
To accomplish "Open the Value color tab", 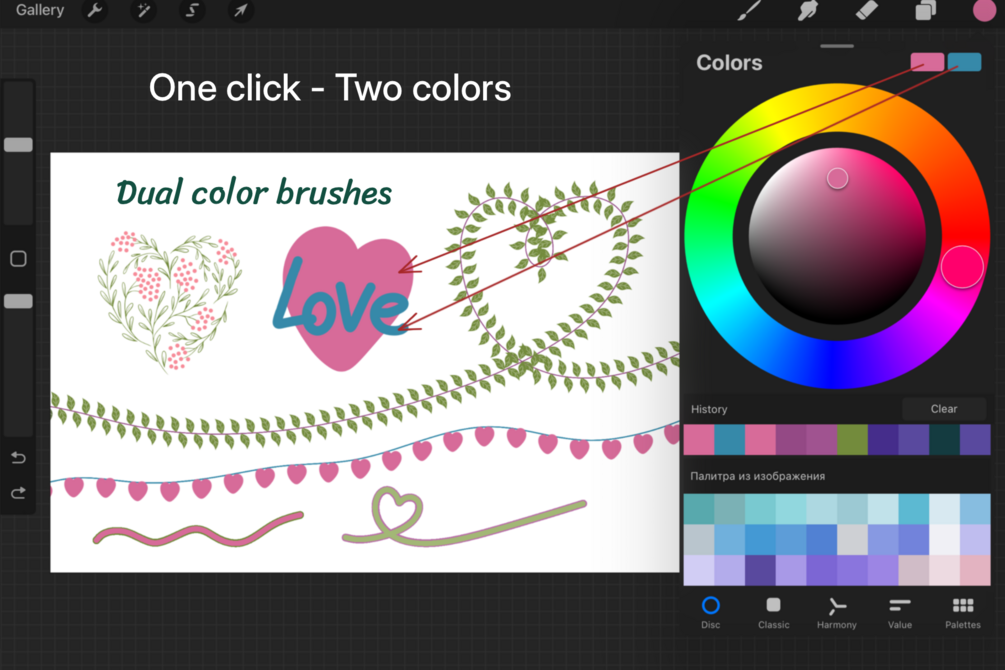I will pyautogui.click(x=900, y=614).
